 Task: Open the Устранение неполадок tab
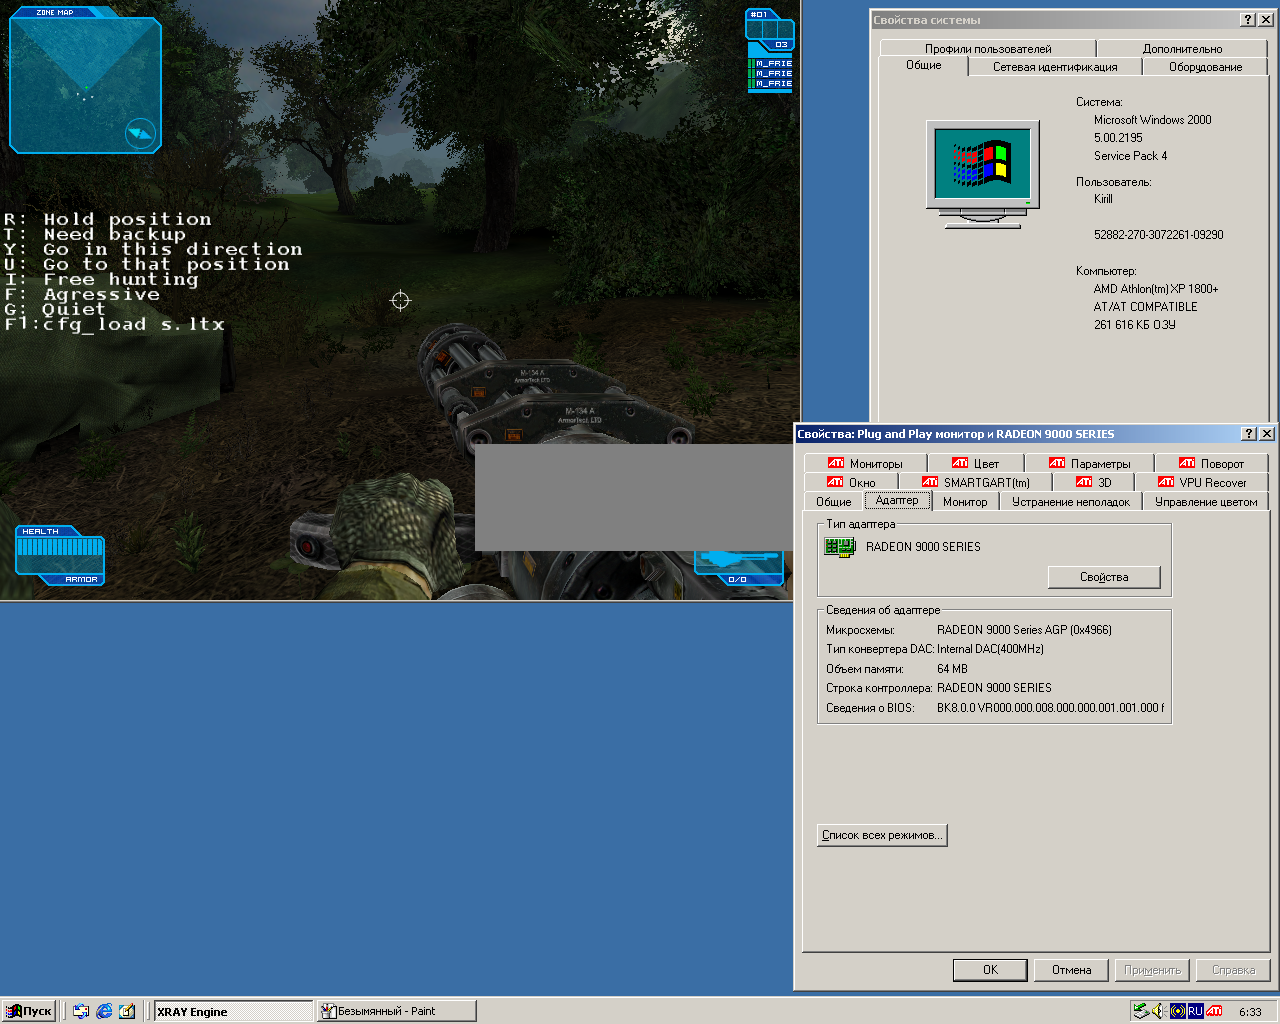point(1071,502)
